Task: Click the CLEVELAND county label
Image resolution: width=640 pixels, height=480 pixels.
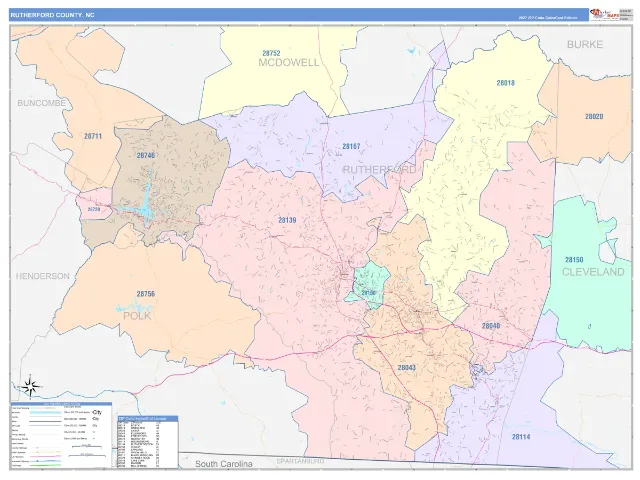Action: click(593, 272)
